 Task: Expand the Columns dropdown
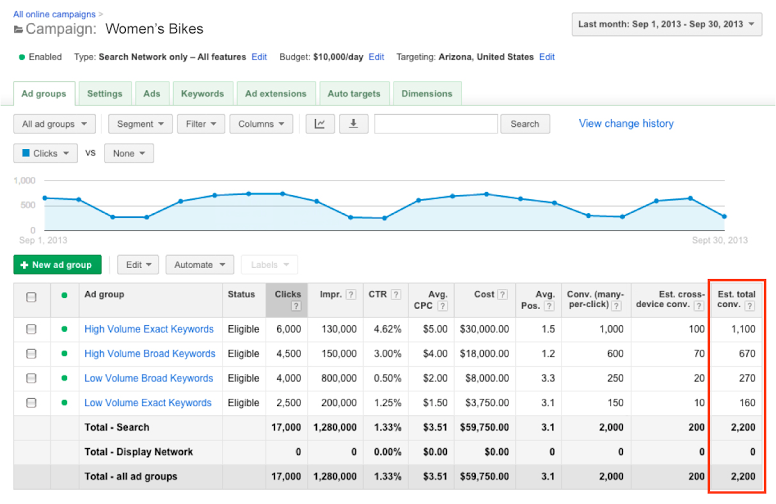click(261, 124)
